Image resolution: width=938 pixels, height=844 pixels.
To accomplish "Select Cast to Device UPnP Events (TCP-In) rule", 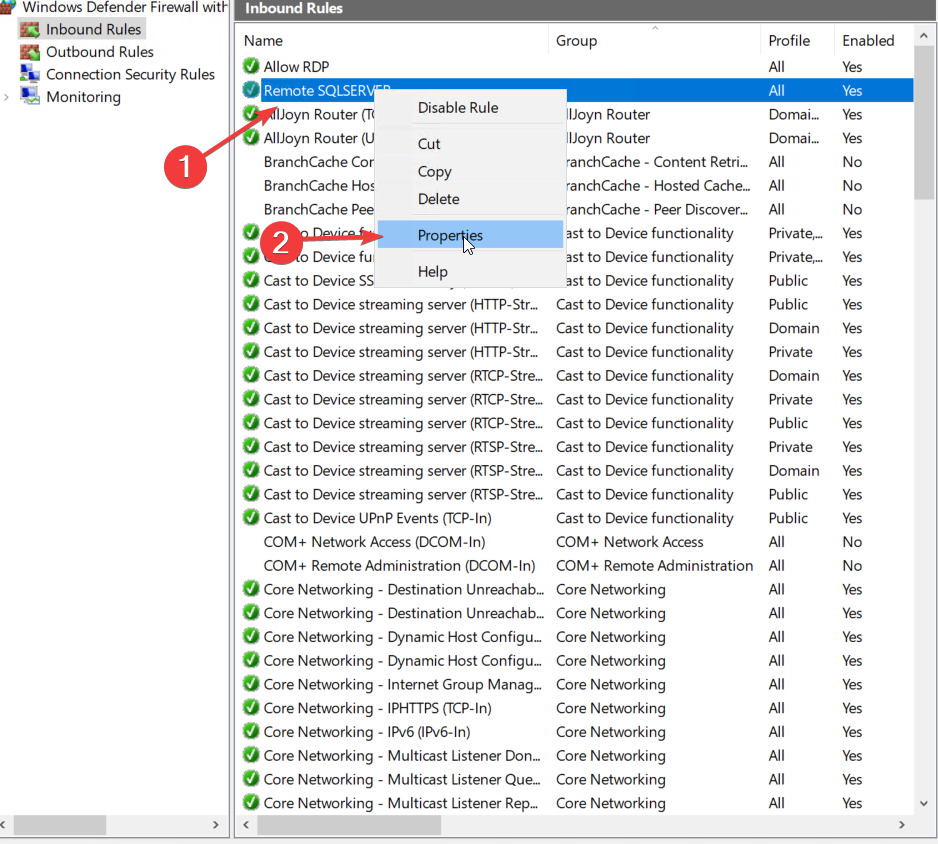I will point(377,518).
